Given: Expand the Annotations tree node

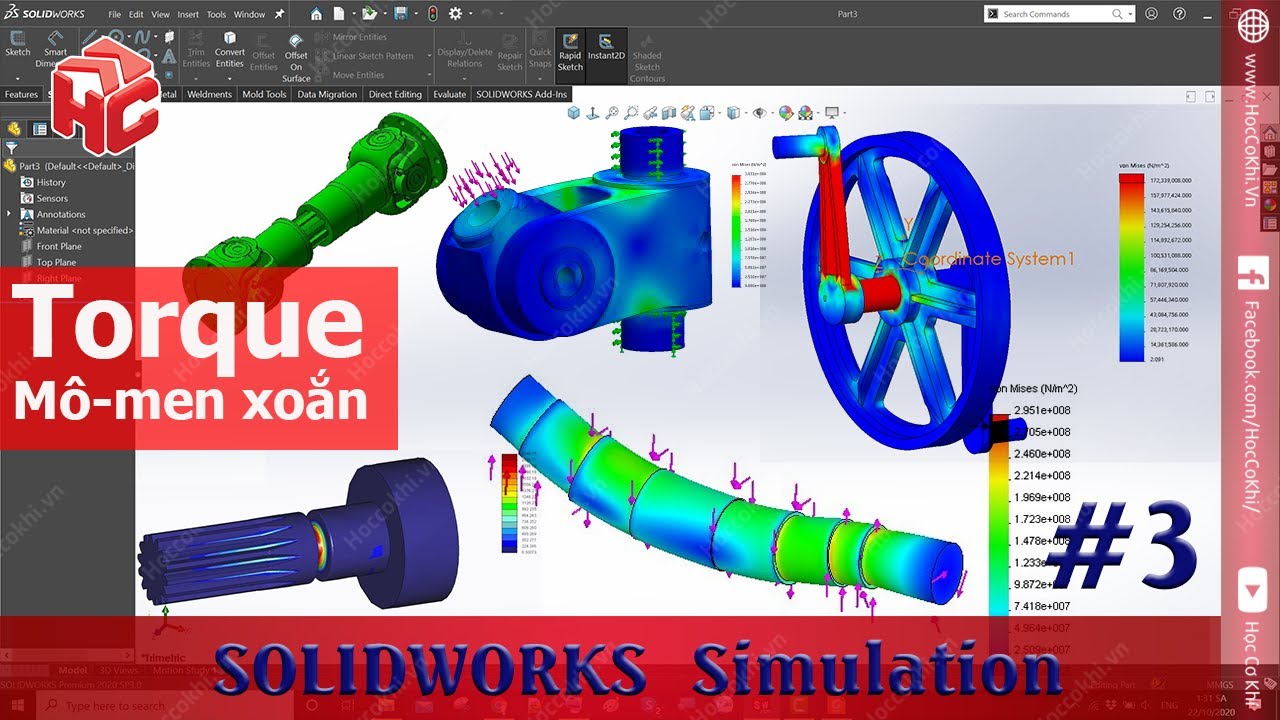Looking at the screenshot, I should 10,214.
